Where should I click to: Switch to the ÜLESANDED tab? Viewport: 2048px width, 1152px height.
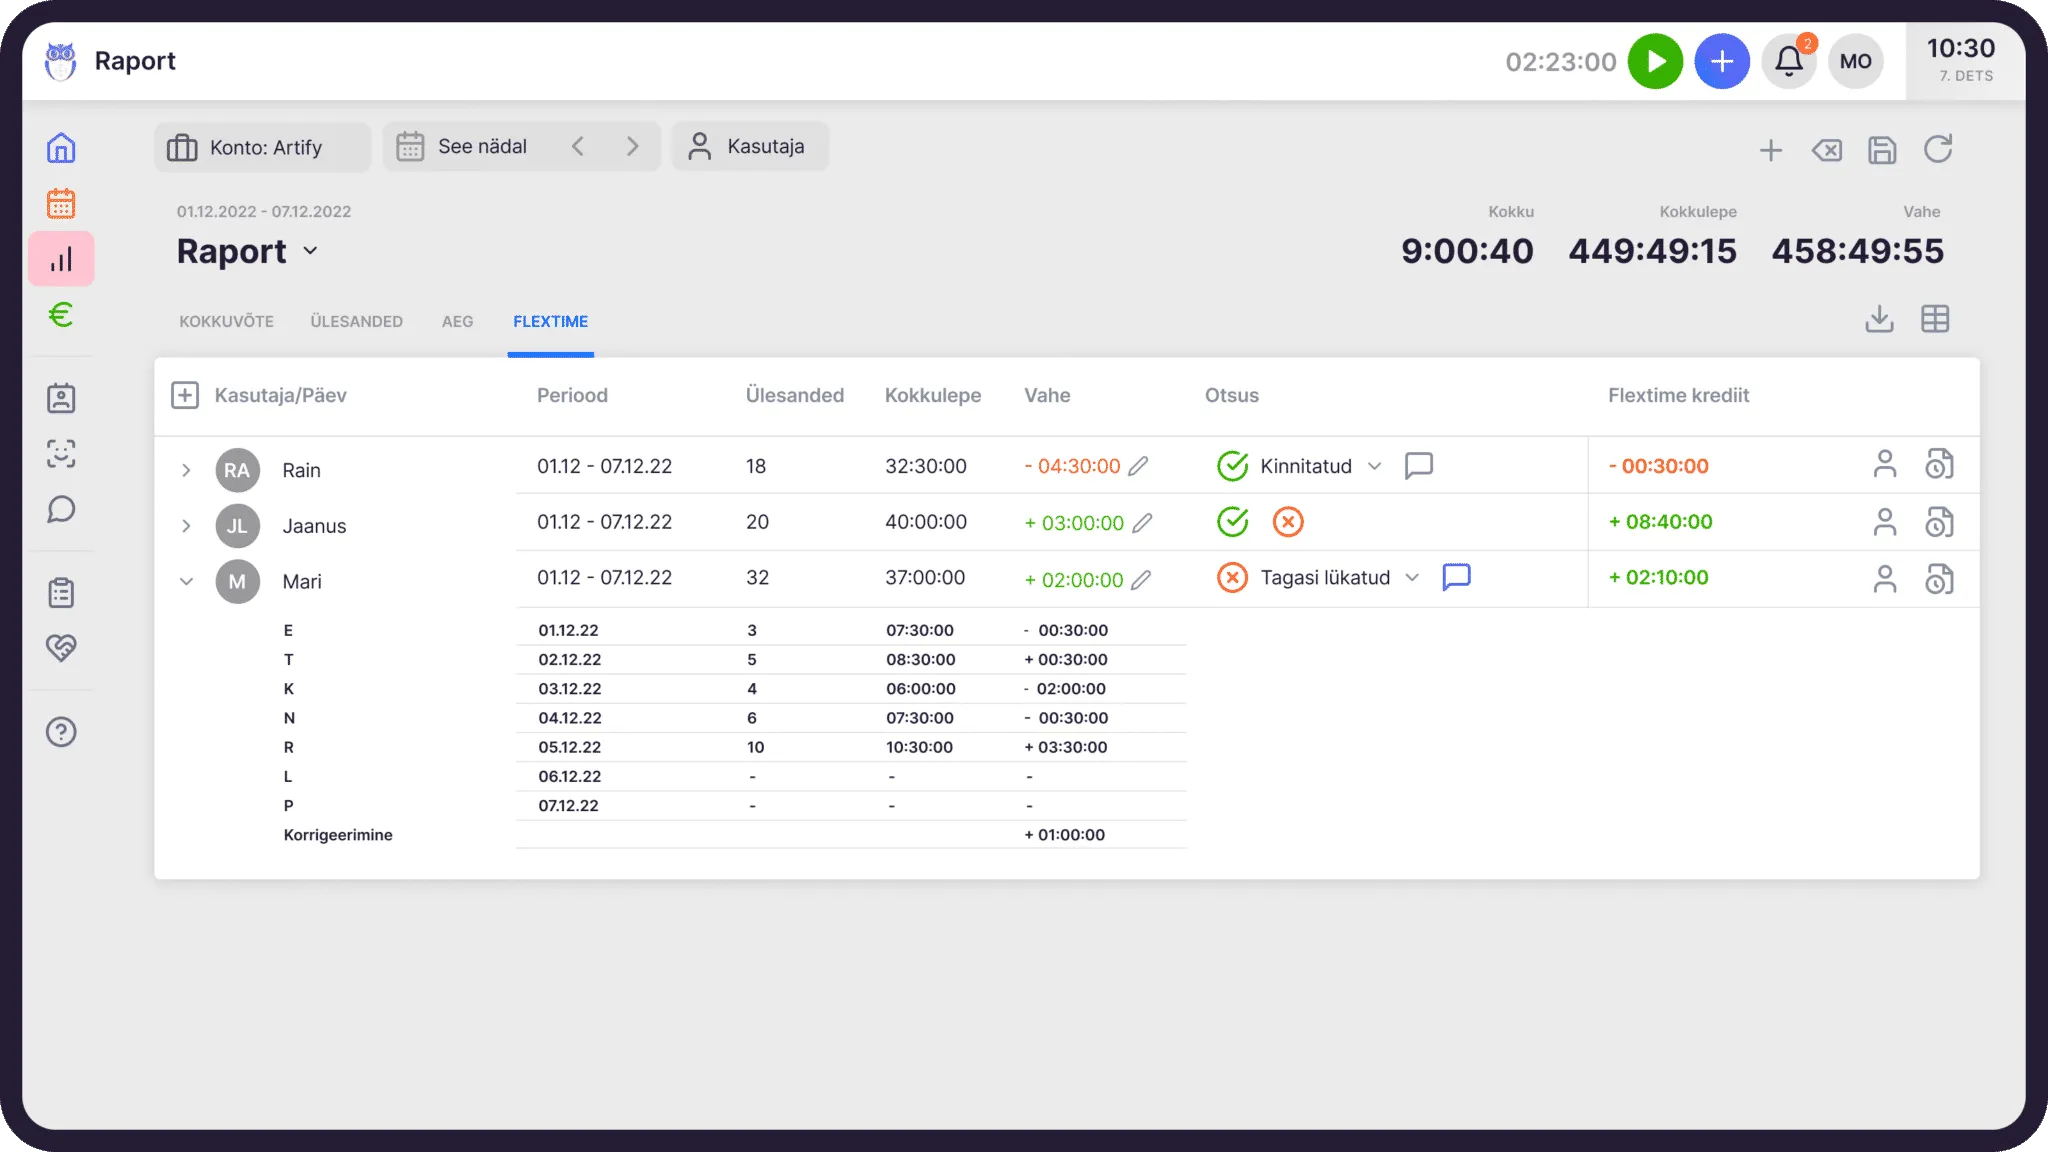[x=357, y=321]
